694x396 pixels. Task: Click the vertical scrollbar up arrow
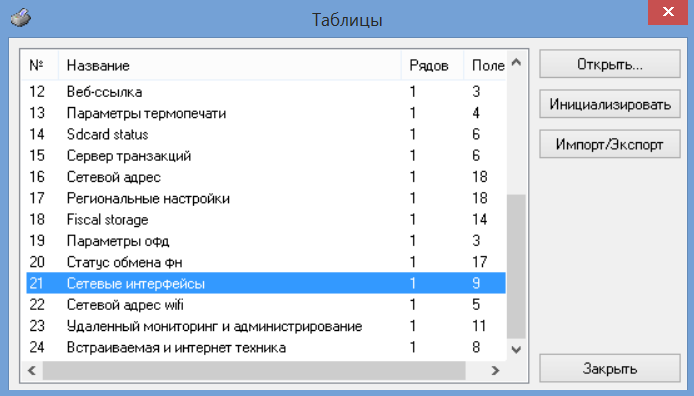516,62
